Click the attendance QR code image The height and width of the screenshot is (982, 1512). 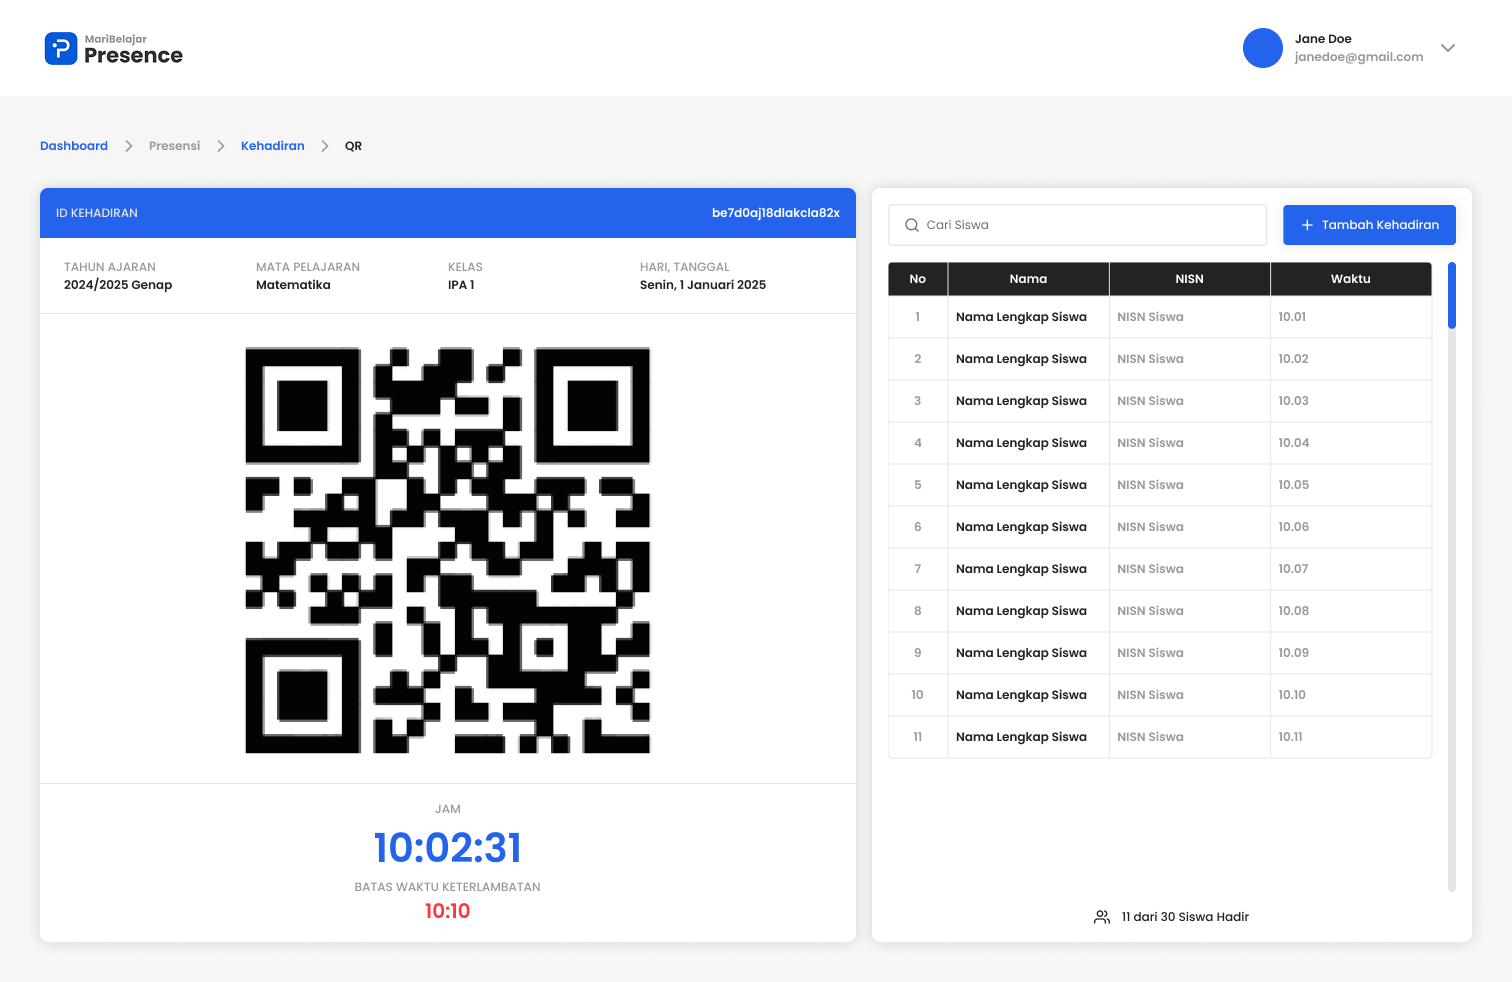(x=448, y=550)
